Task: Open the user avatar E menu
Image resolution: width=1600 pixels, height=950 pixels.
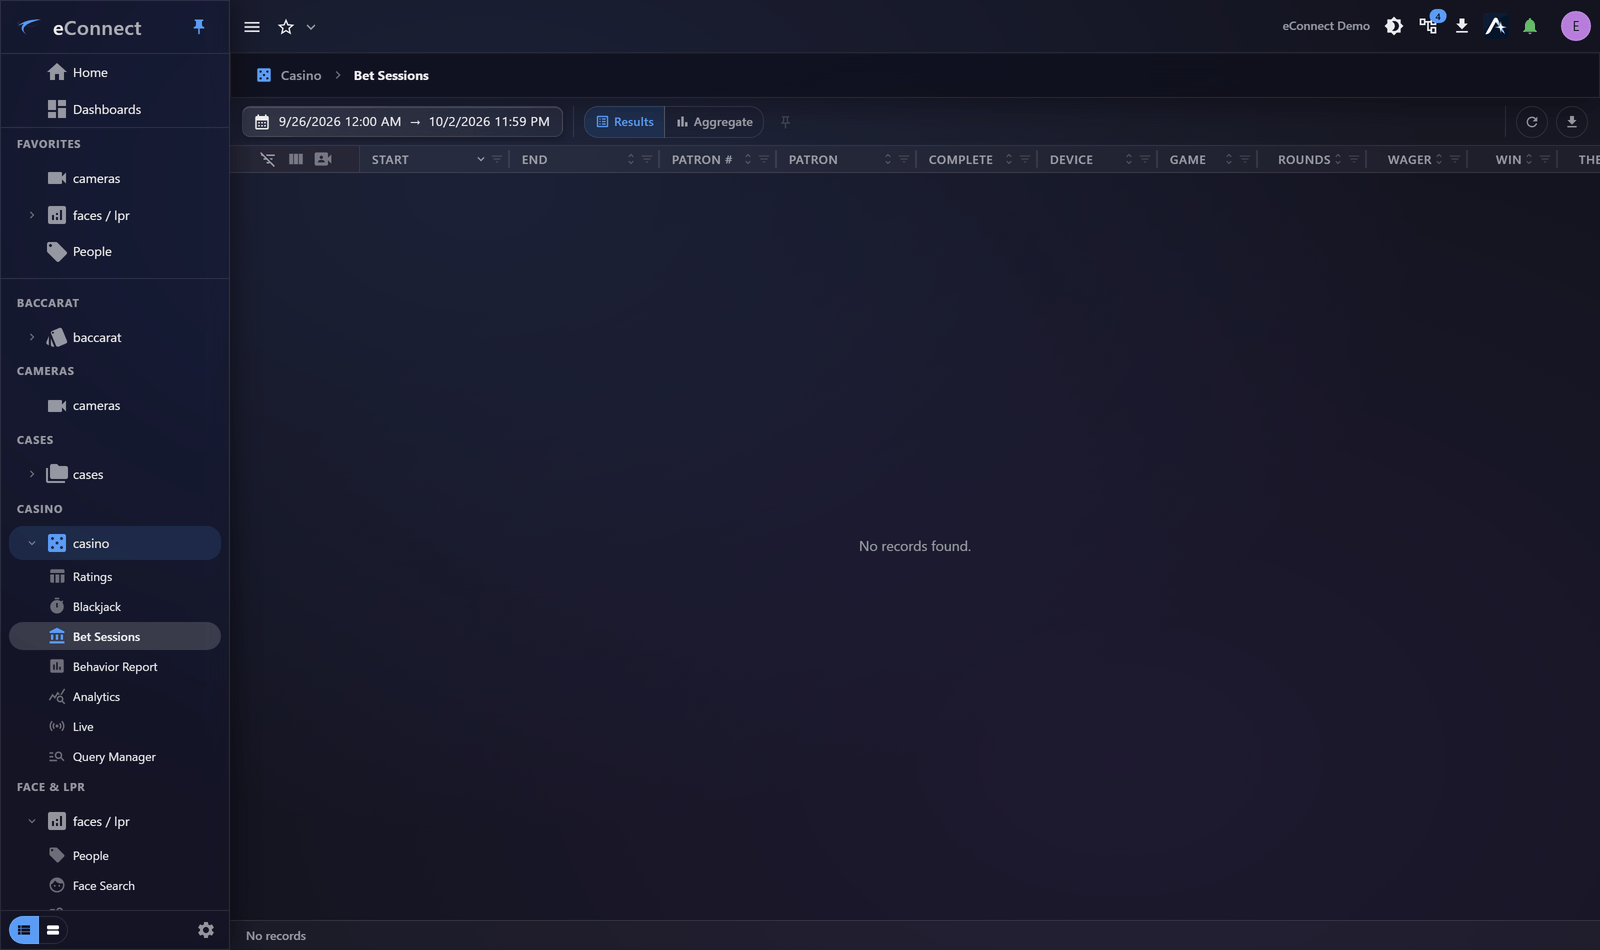Action: [x=1576, y=26]
